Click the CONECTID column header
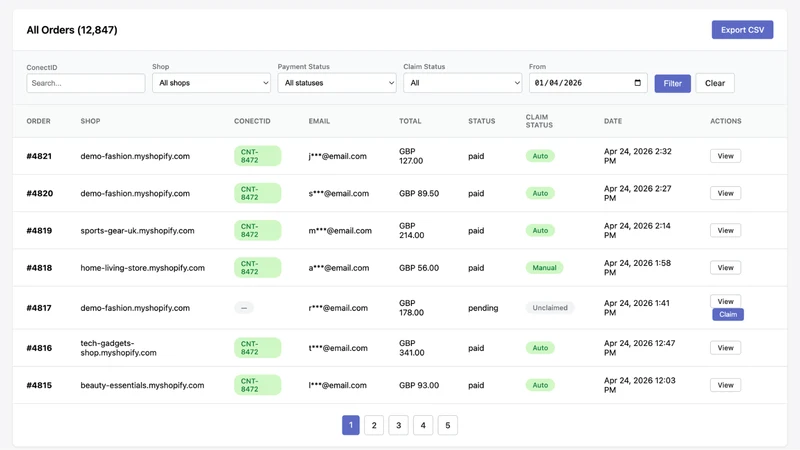This screenshot has height=450, width=800. [x=252, y=121]
